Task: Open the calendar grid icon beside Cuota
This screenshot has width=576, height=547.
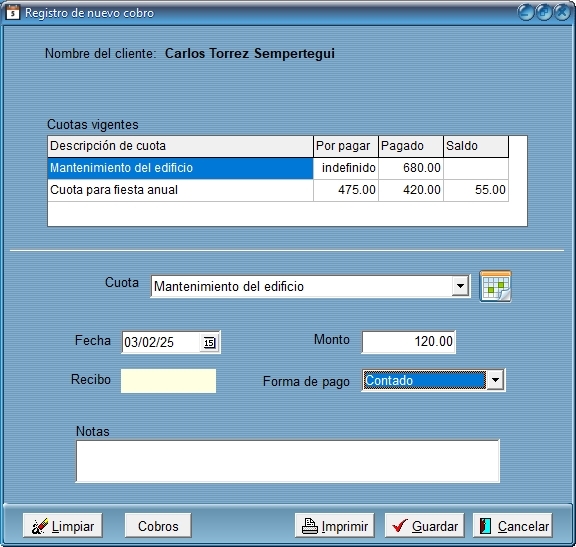Action: click(495, 287)
